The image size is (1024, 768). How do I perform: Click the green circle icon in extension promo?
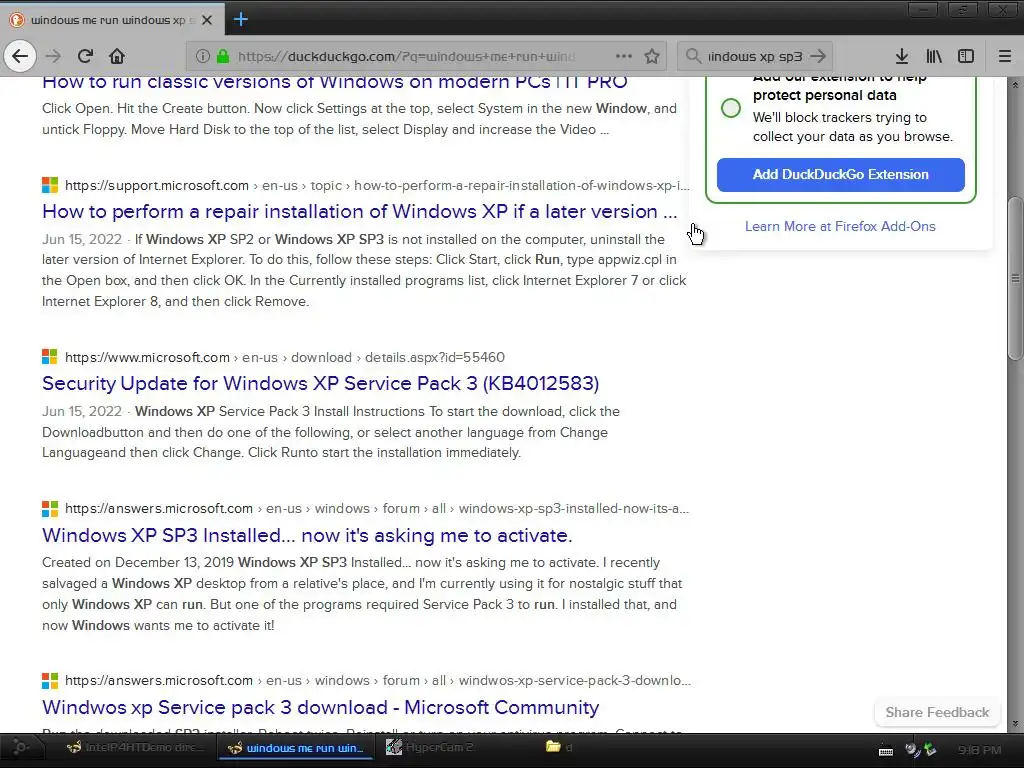point(731,108)
